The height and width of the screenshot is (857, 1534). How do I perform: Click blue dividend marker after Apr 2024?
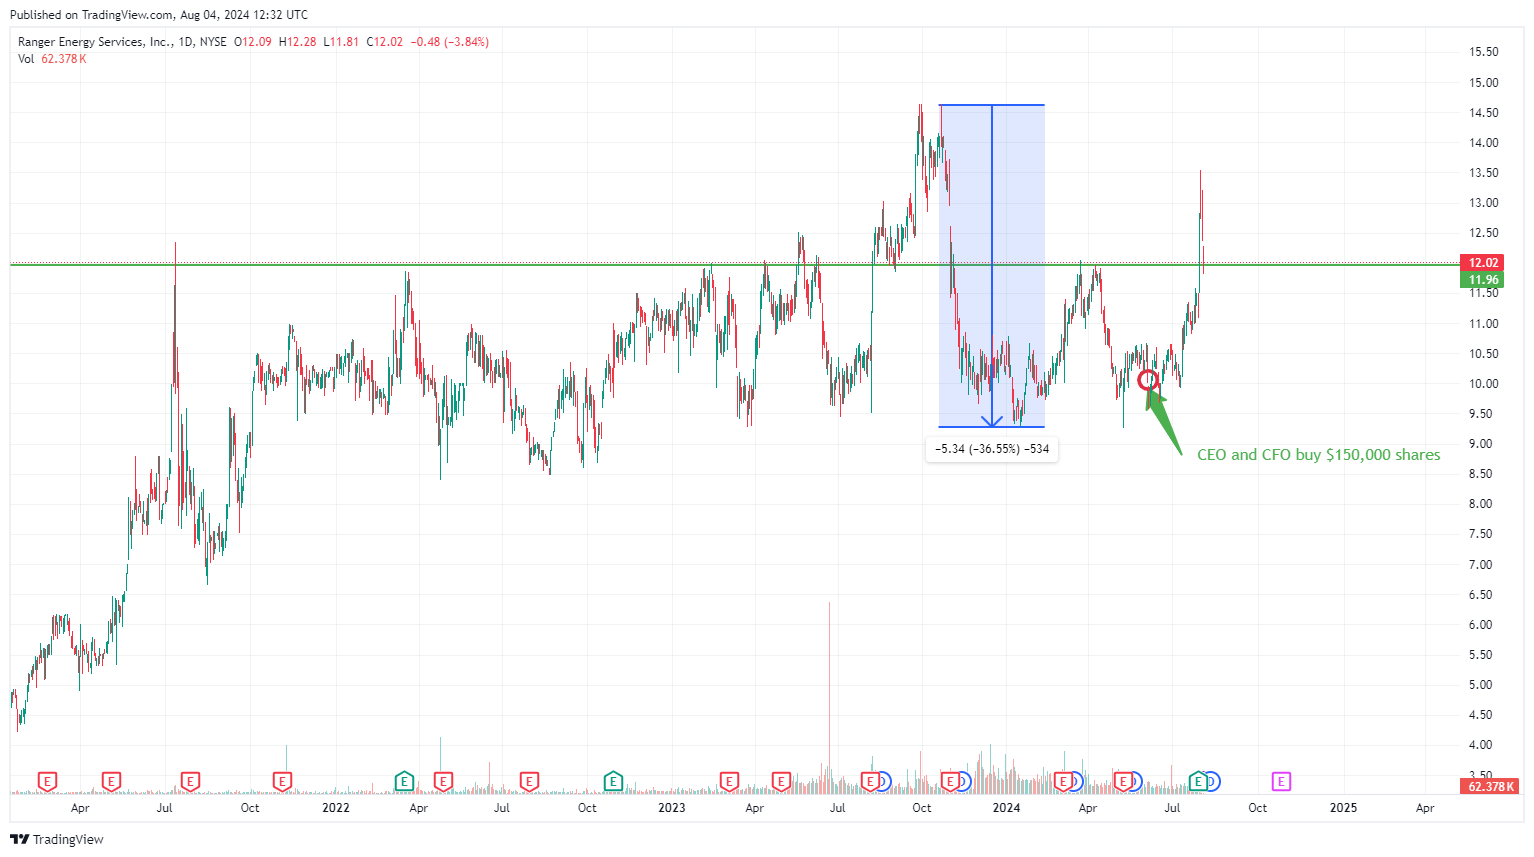[x=1136, y=781]
